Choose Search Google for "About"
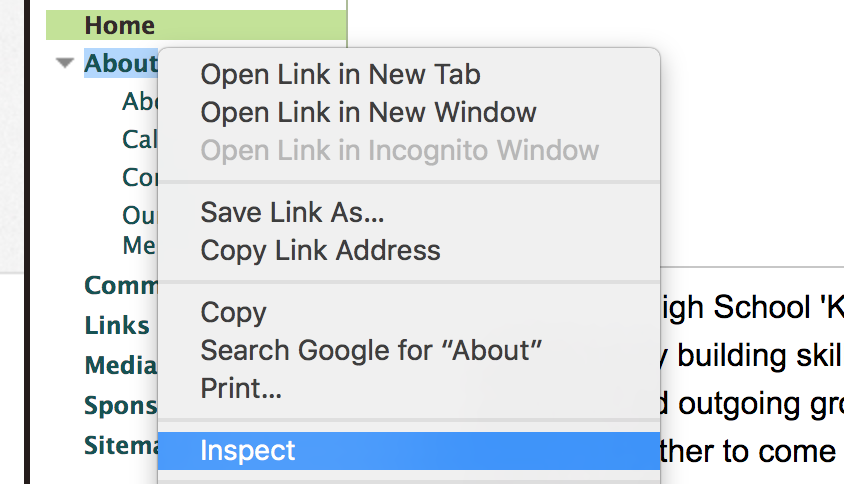 coord(371,350)
